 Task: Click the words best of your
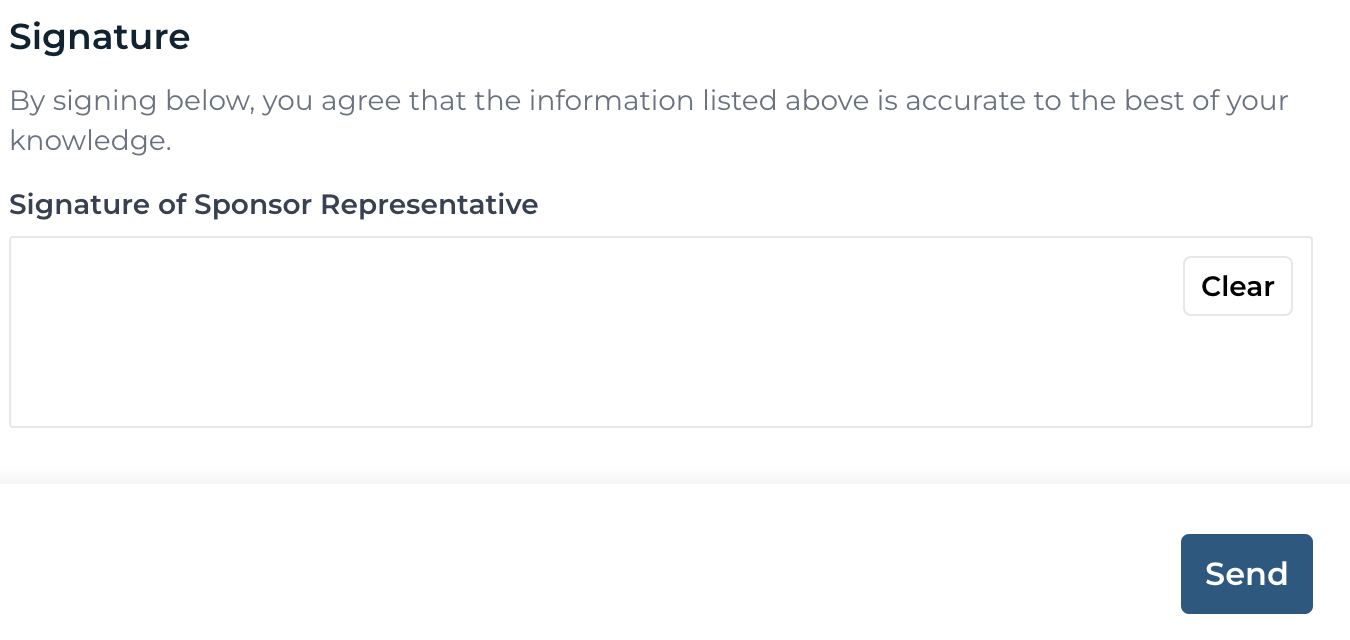click(x=1207, y=101)
